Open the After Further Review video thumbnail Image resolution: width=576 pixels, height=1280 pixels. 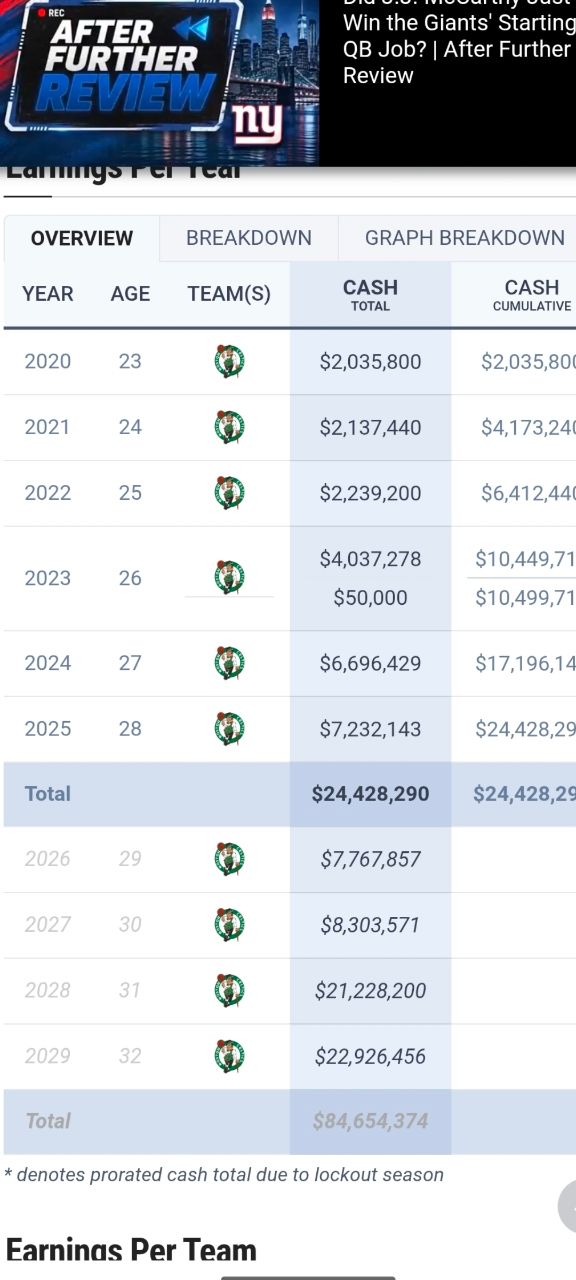point(160,82)
